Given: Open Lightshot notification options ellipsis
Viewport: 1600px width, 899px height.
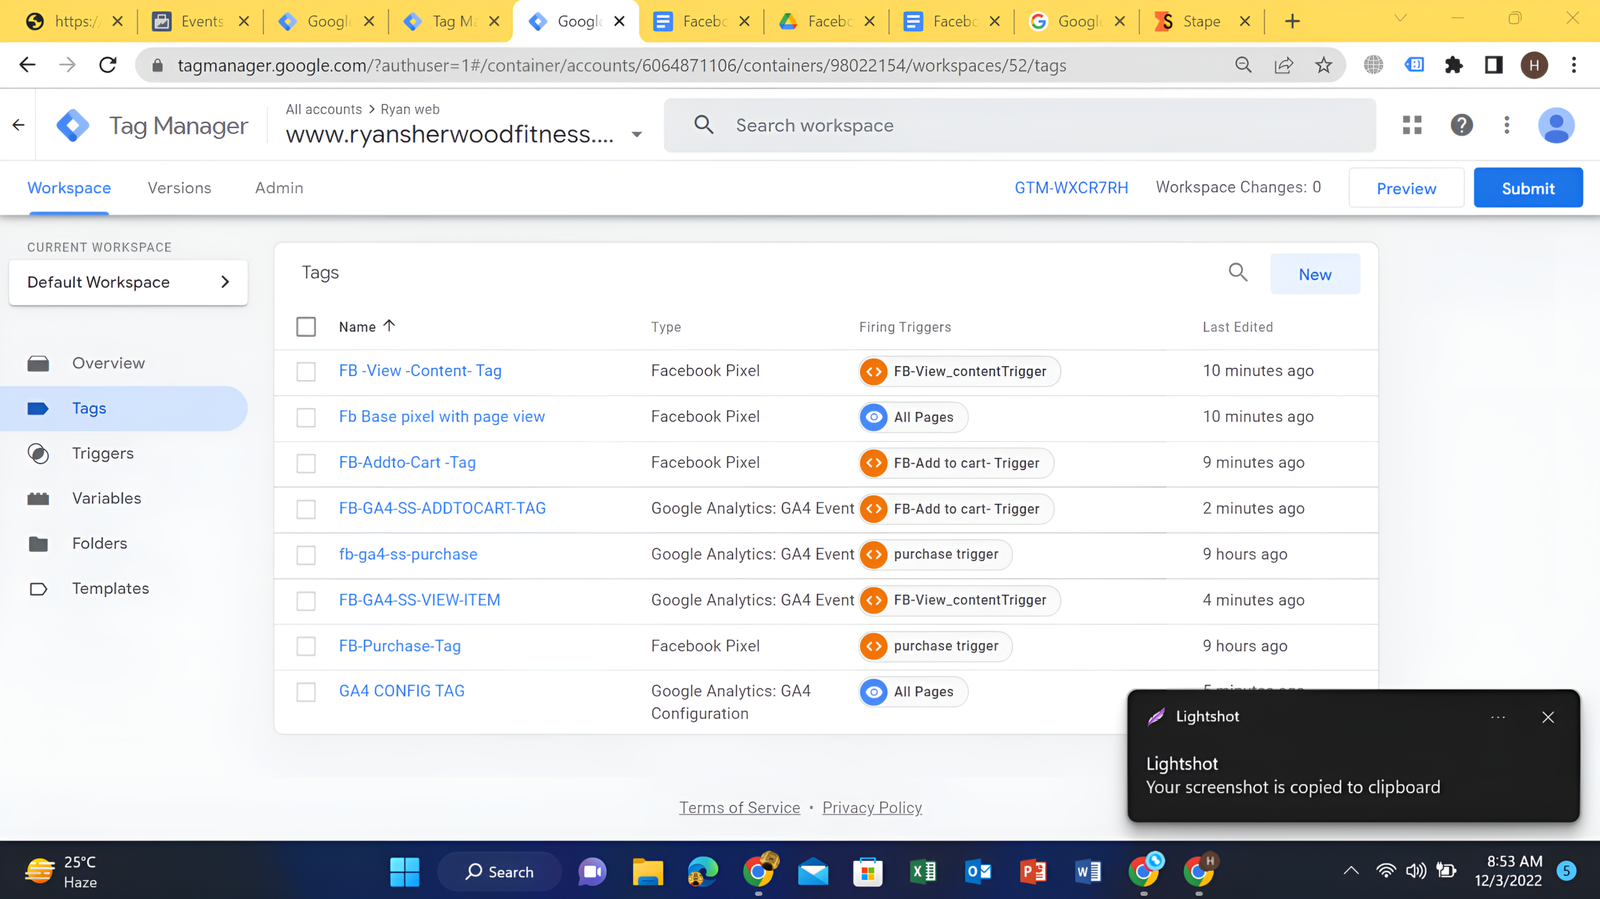Looking at the screenshot, I should 1498,717.
